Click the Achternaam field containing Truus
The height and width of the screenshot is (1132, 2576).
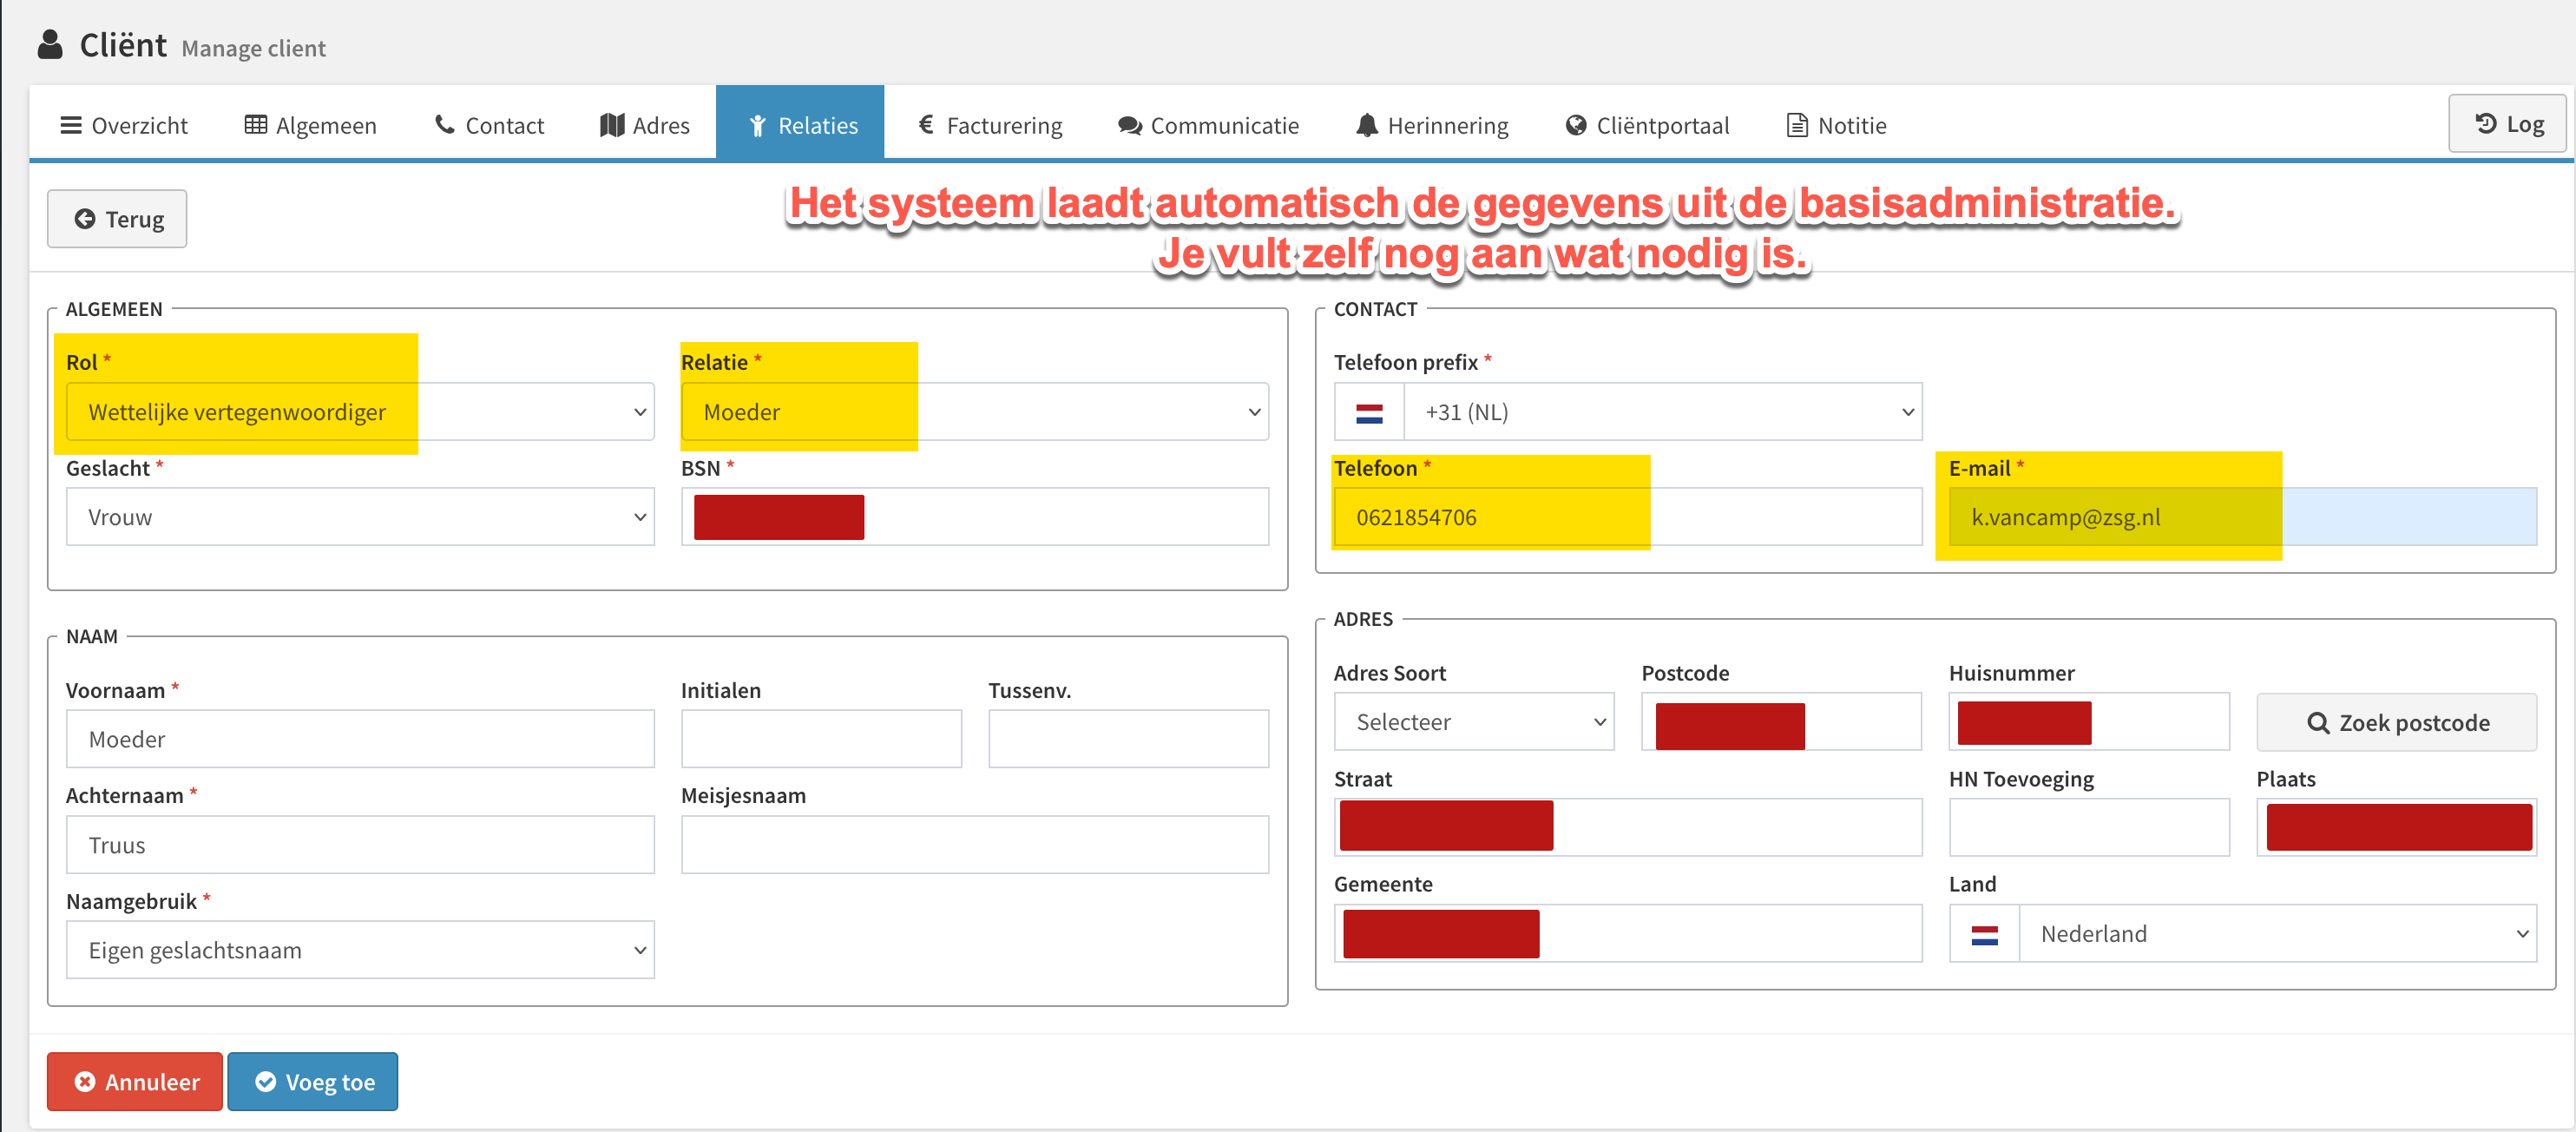[x=360, y=845]
